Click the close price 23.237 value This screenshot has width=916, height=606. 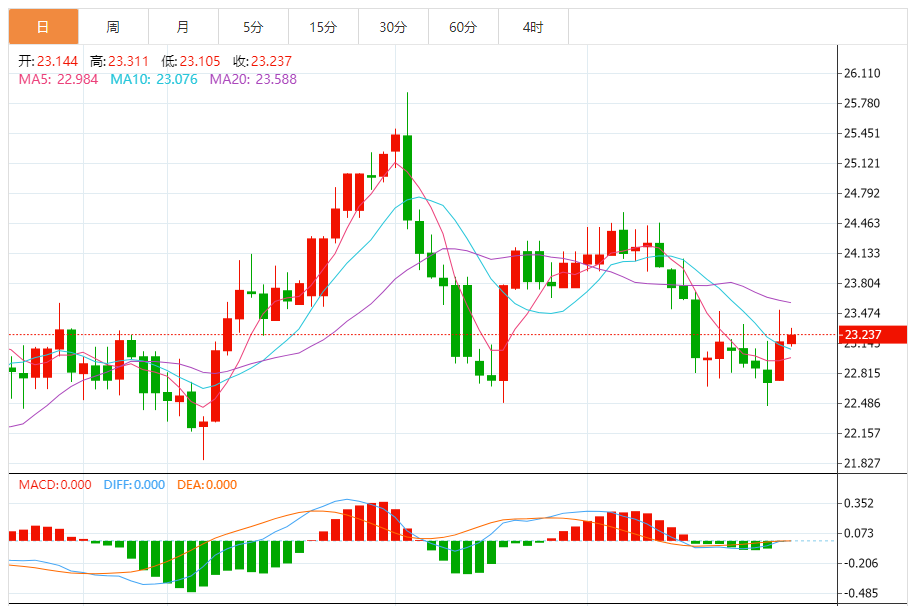(x=271, y=61)
